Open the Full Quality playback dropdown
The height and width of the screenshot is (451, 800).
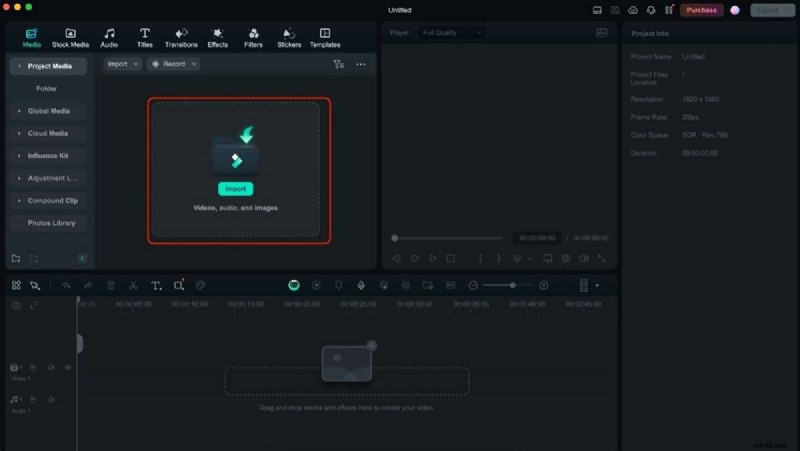[x=452, y=33]
